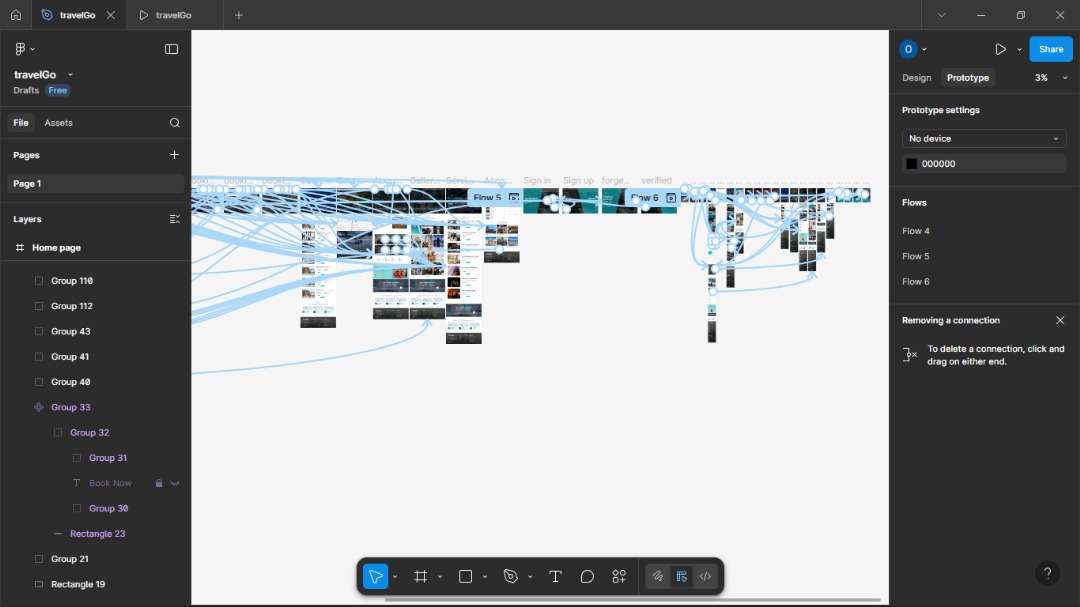Screen dimensions: 1080x607
Task: Open the Actions/components tool
Action: click(x=619, y=577)
